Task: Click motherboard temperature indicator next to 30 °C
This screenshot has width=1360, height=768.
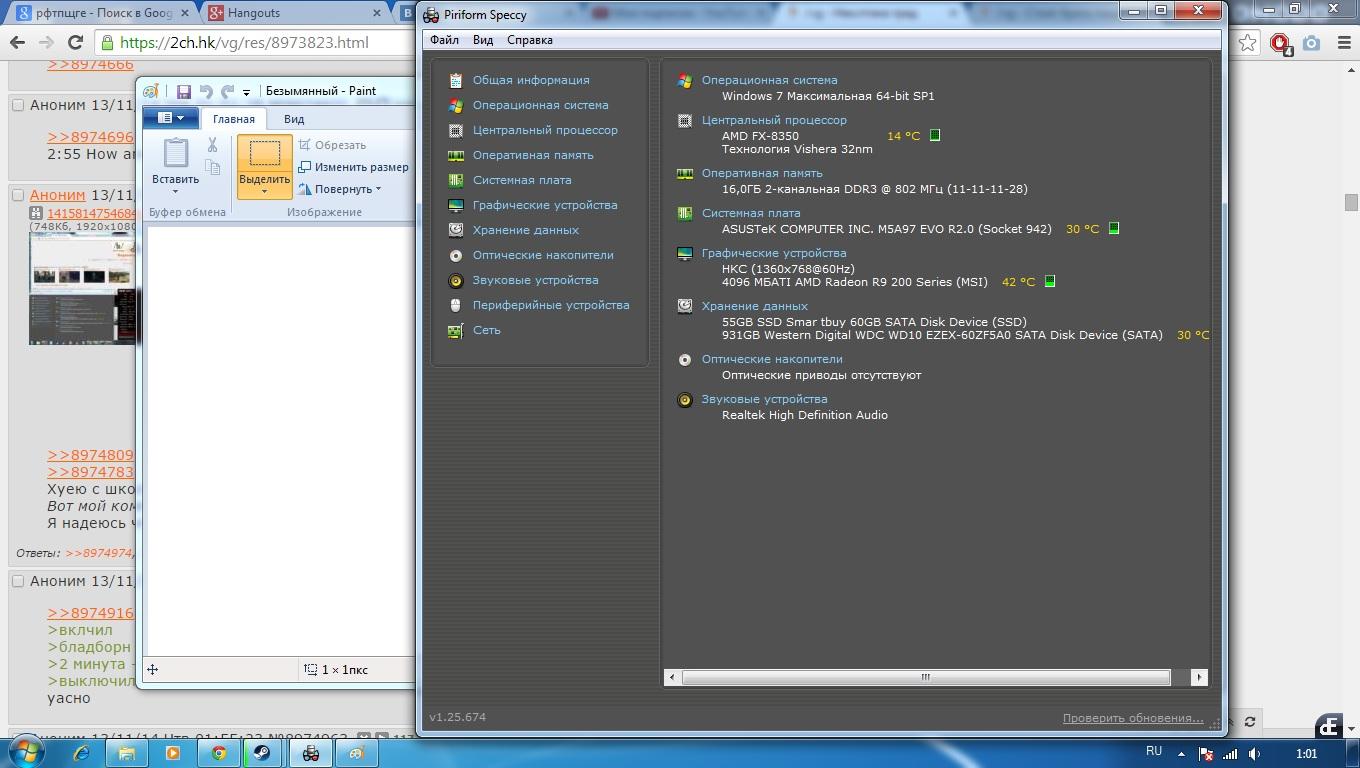Action: point(1114,228)
